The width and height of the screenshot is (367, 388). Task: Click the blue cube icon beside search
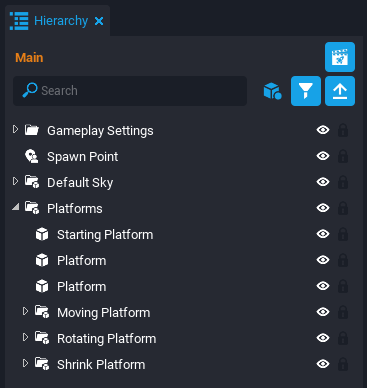click(x=272, y=91)
